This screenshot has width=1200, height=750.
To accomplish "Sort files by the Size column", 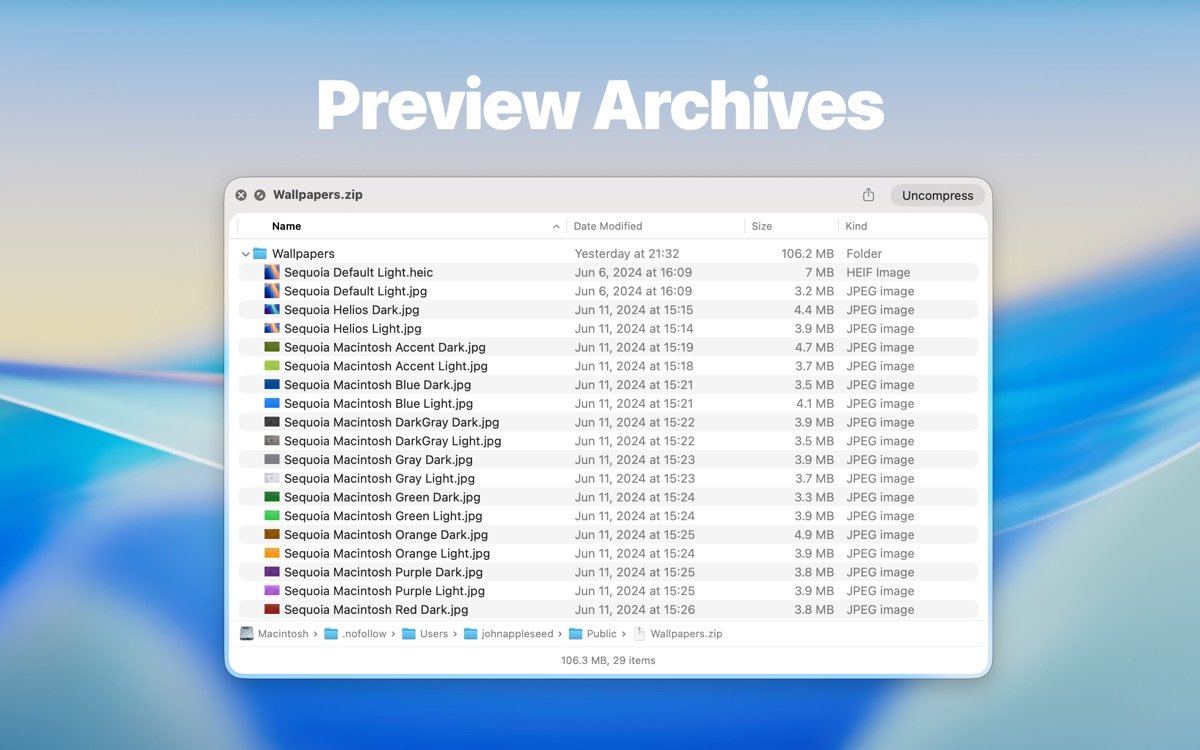I will [763, 226].
